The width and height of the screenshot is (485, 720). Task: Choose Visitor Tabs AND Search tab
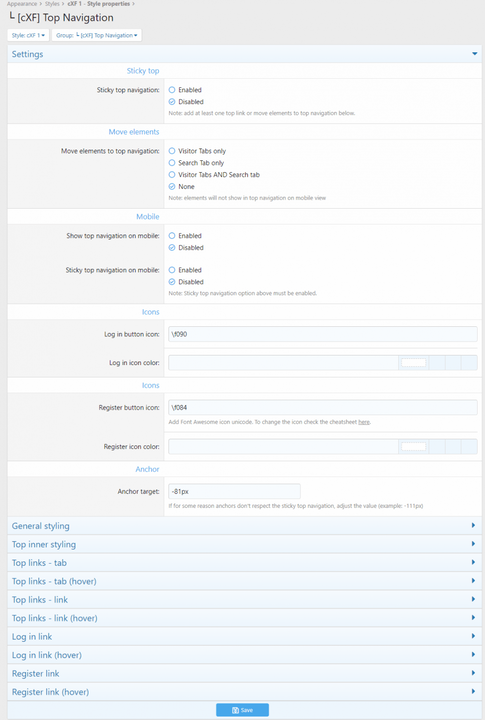(172, 174)
